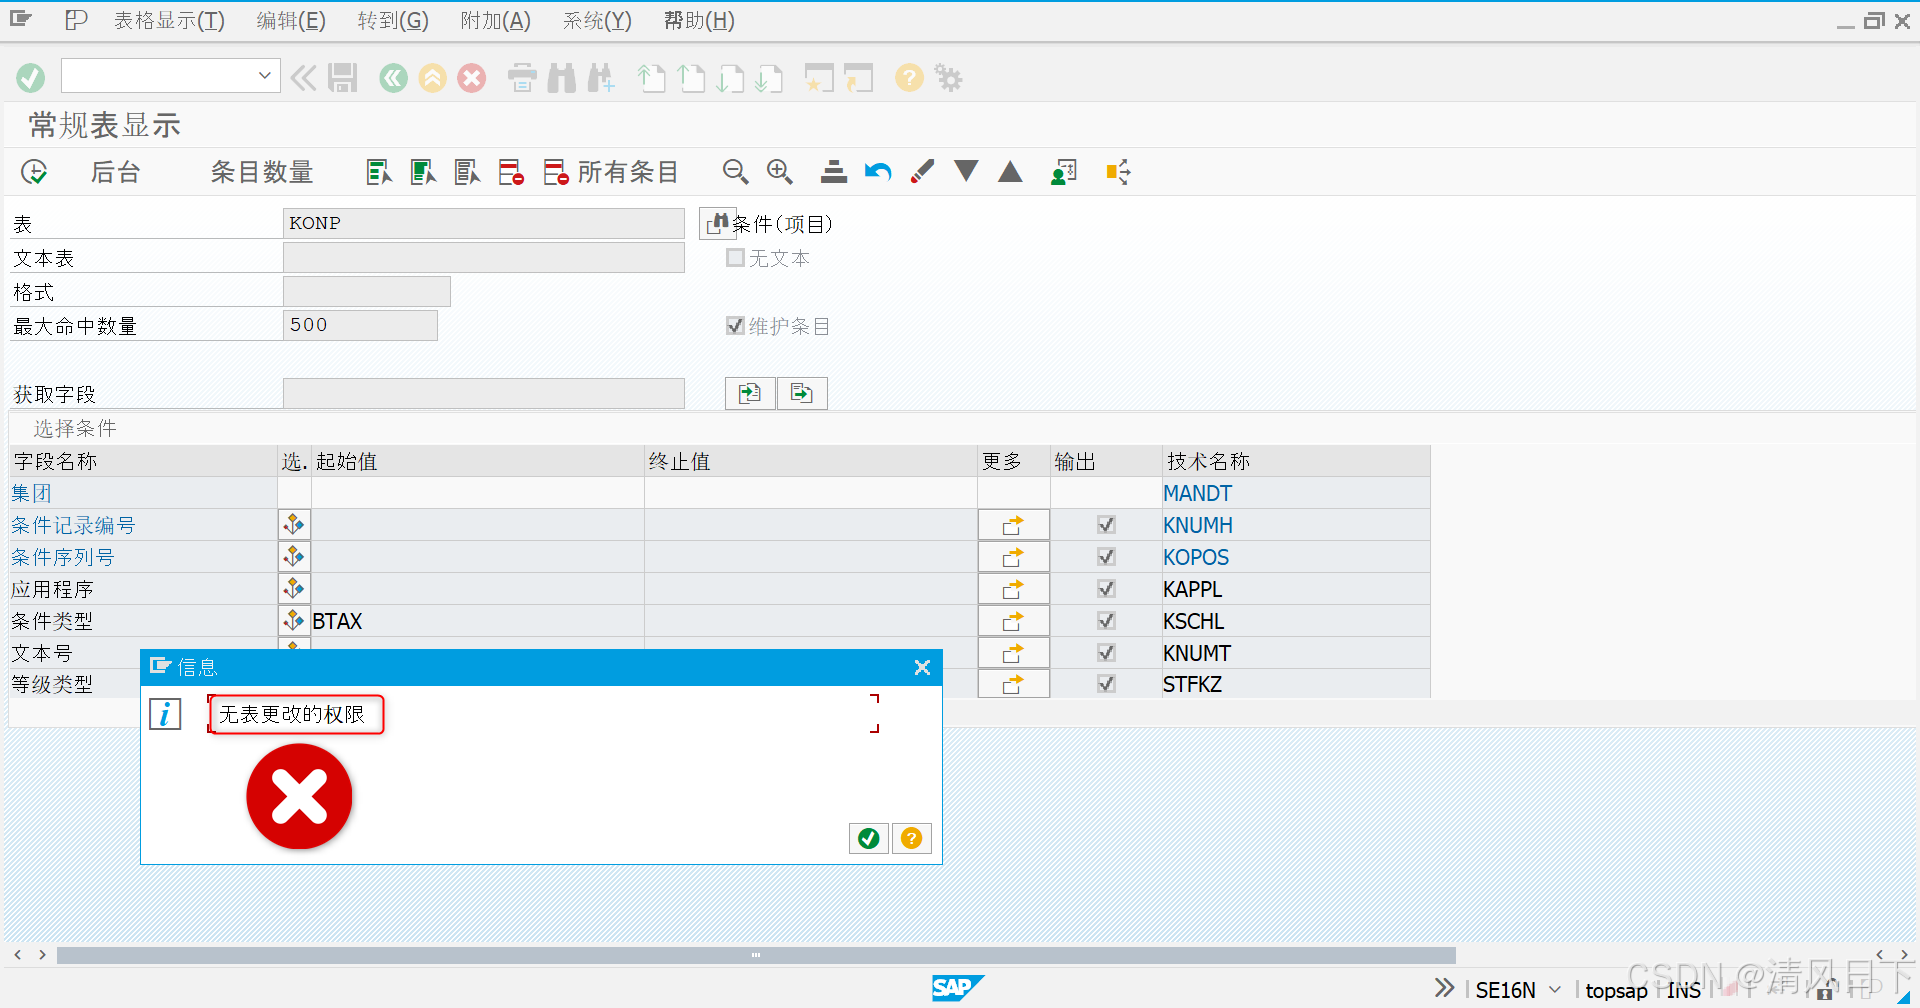Image resolution: width=1920 pixels, height=1008 pixels.
Task: Click the Back (green arrow) icon
Action: point(392,77)
